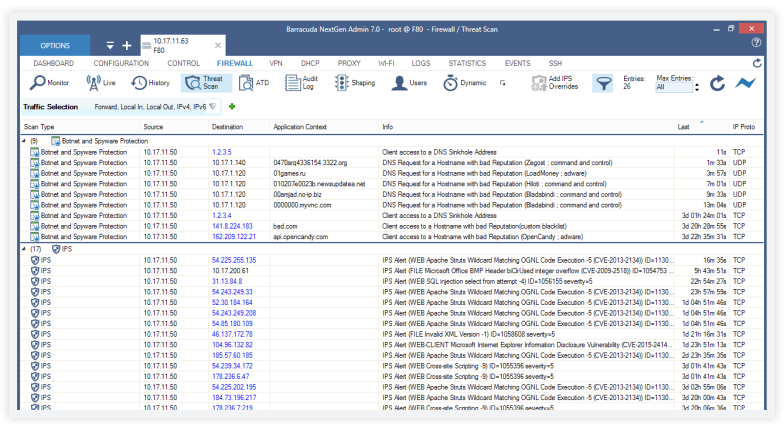The height and width of the screenshot is (424, 784).
Task: Toggle the filter funnel icon
Action: (603, 83)
